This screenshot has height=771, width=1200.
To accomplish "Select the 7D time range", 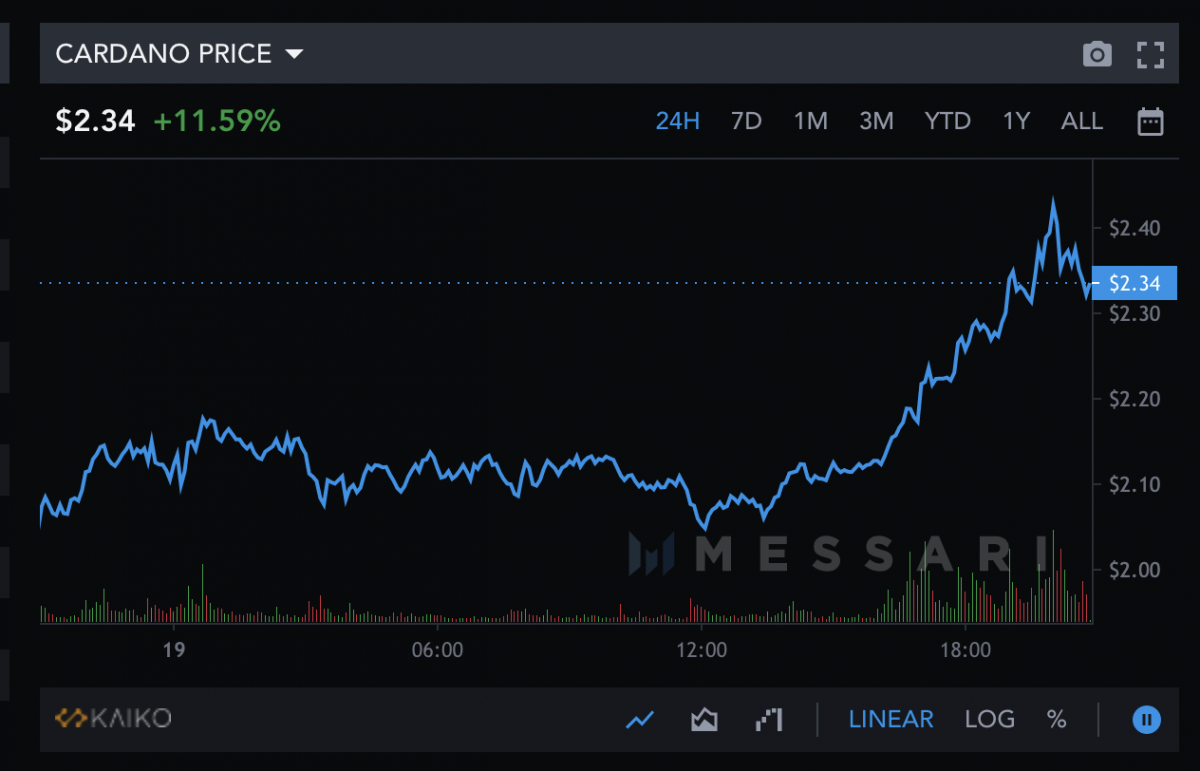I will coord(746,122).
